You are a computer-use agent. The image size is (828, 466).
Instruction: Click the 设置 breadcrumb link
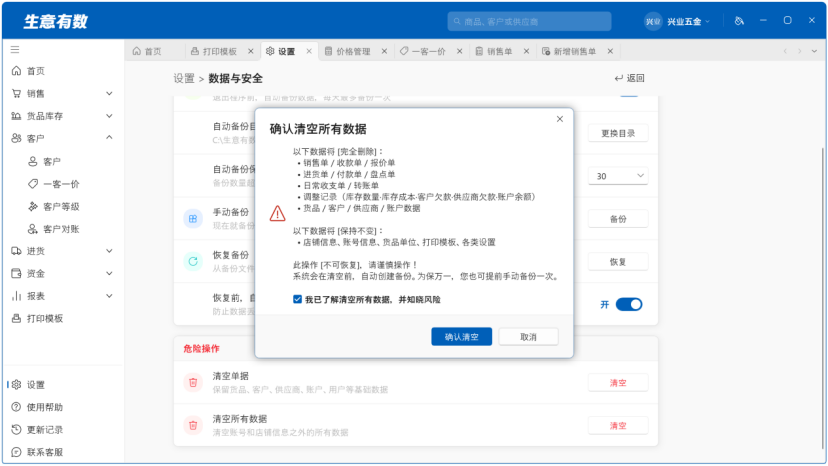pos(184,79)
